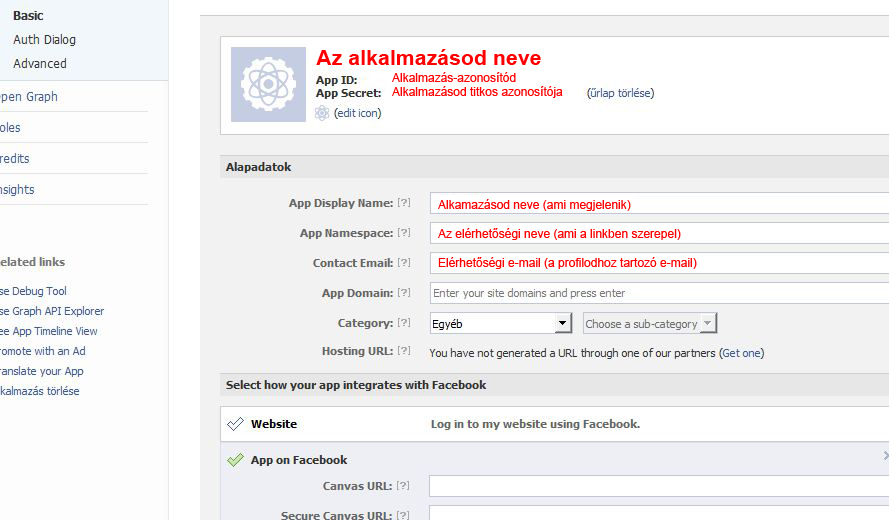Click the help [?] next to App Namespace
889x520 pixels.
tap(404, 232)
